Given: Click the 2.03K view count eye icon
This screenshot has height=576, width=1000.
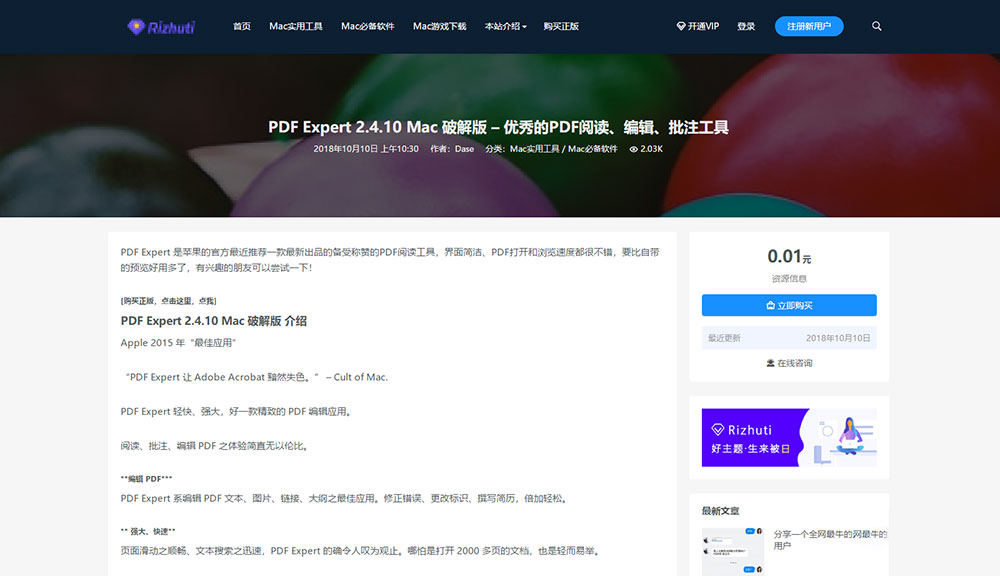Looking at the screenshot, I should (633, 149).
